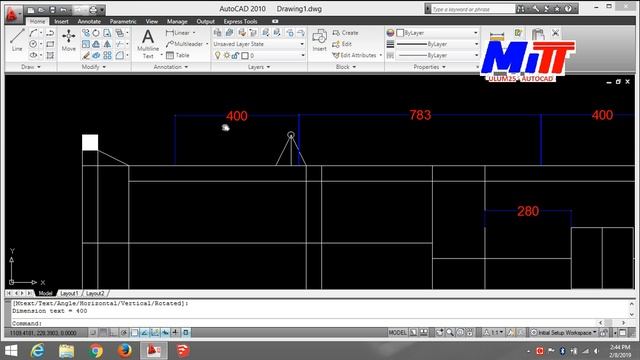Toggle Ortho Mode in status bar
Image resolution: width=640 pixels, height=360 pixels.
click(113, 333)
